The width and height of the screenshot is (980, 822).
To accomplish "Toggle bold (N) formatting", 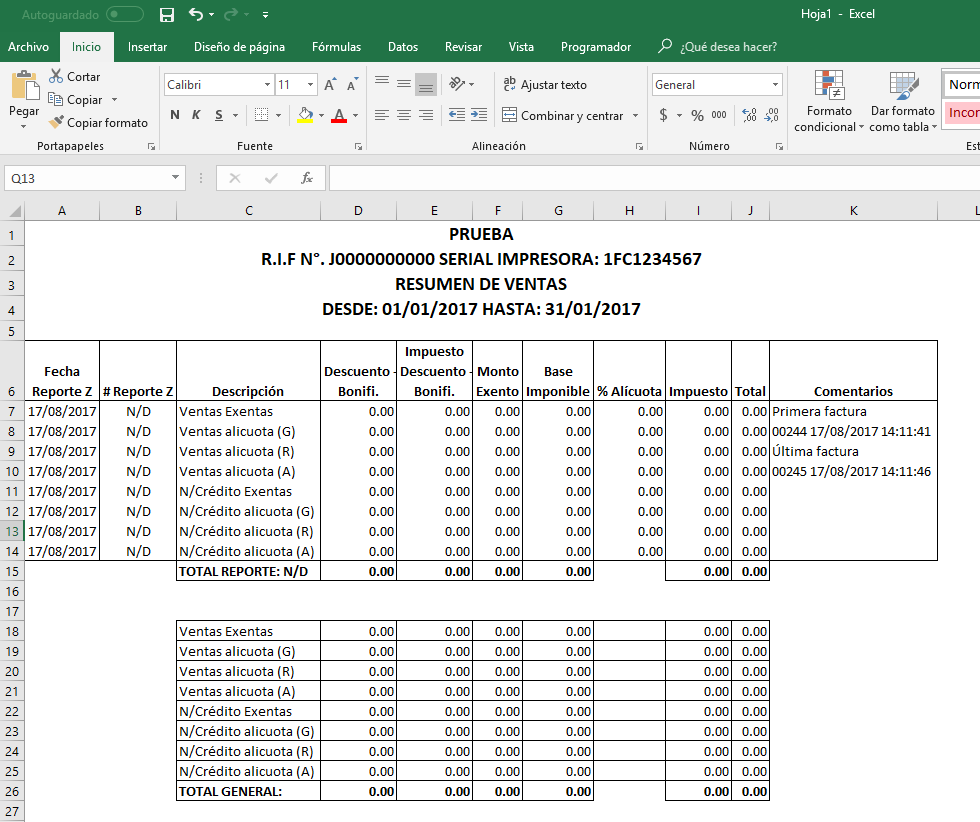I will 175,115.
